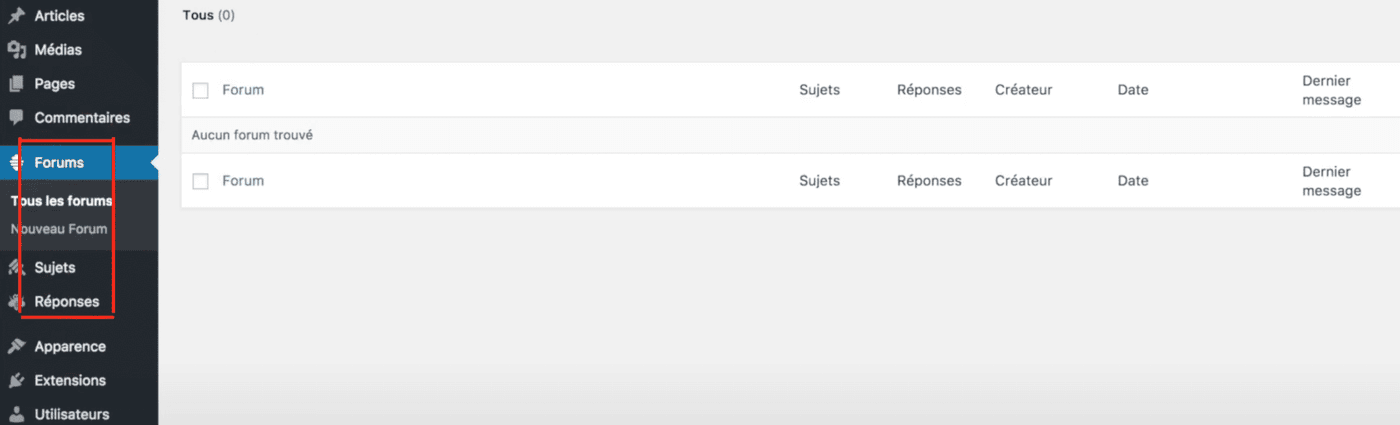Sort by Réponses column in footer
1400x425 pixels.
pyautogui.click(x=929, y=181)
